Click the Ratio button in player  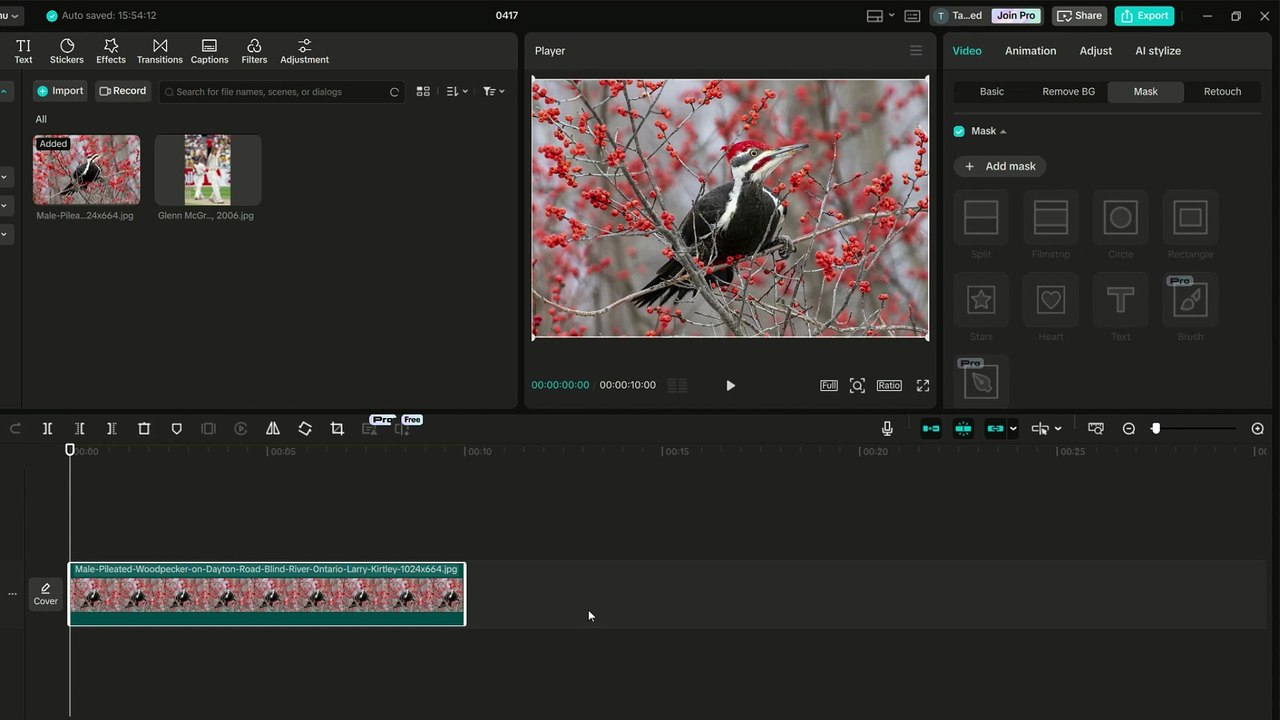click(889, 385)
